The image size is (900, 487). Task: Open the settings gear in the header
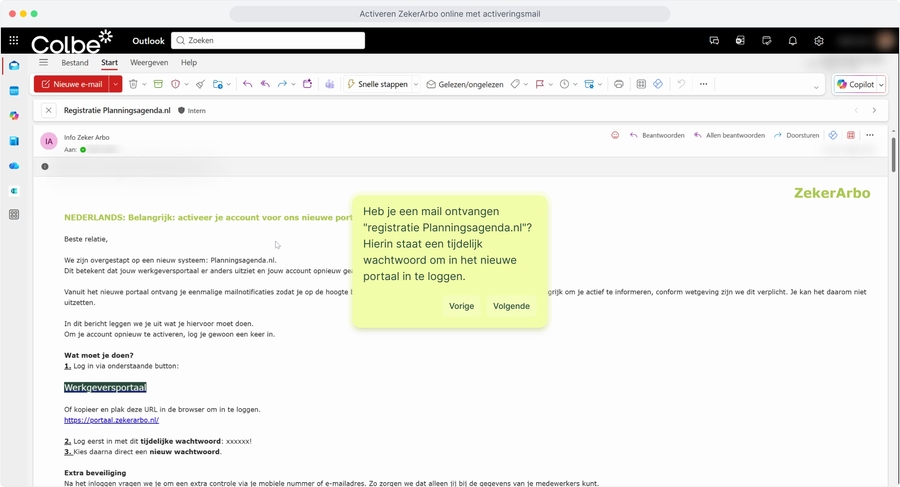pyautogui.click(x=818, y=41)
